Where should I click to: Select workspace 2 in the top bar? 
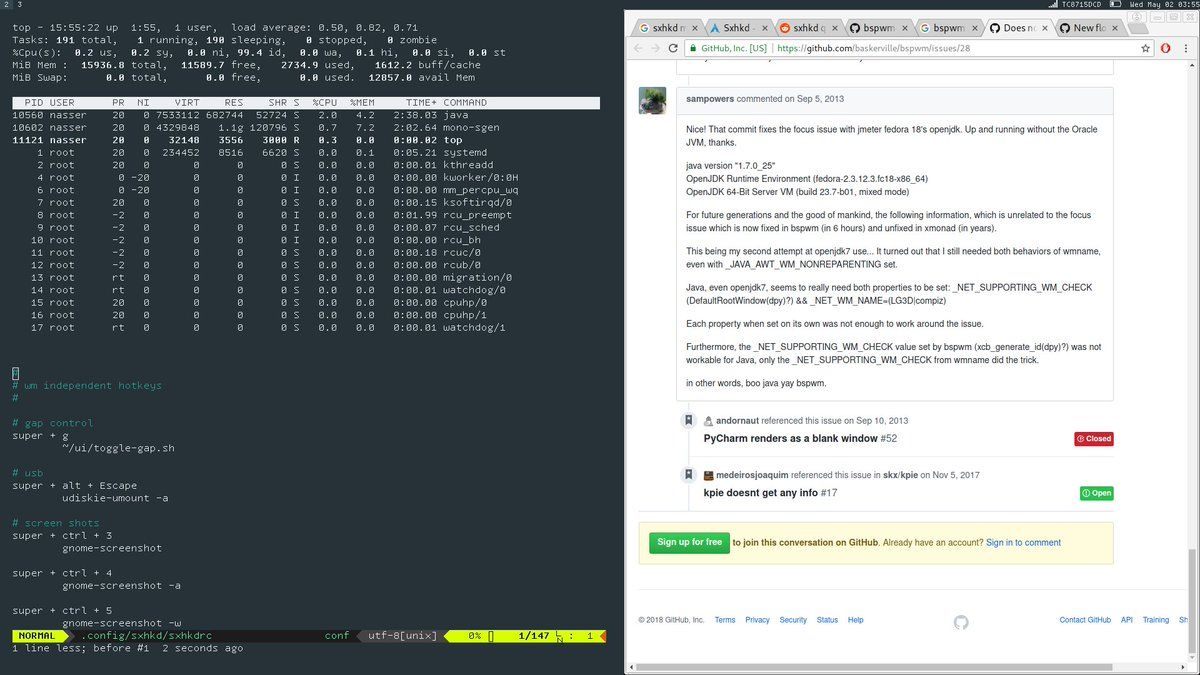6,5
